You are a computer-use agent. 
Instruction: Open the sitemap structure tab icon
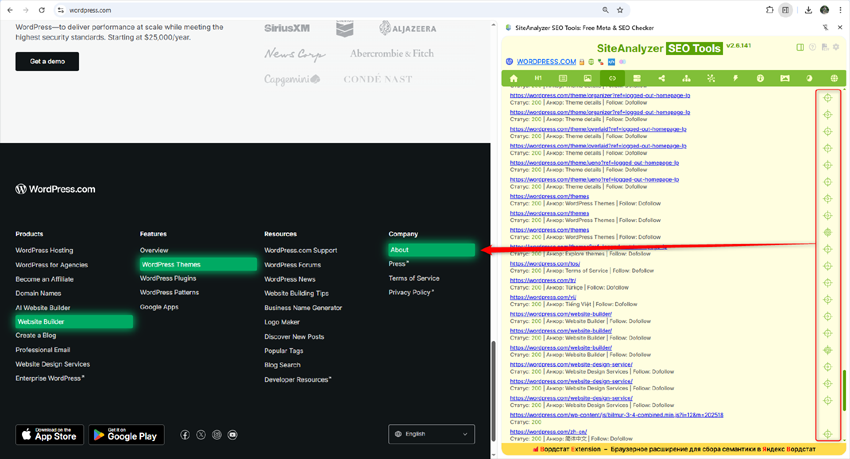(686, 79)
